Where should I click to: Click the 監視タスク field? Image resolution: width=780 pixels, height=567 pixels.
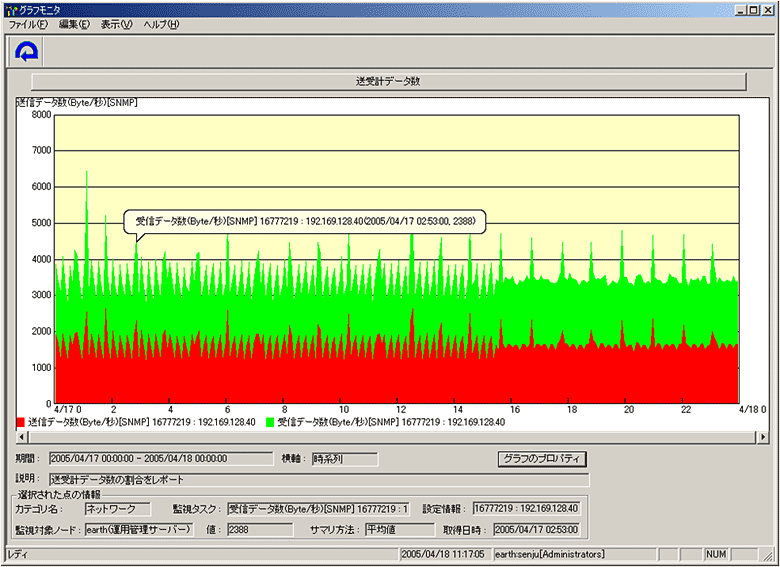tap(318, 509)
